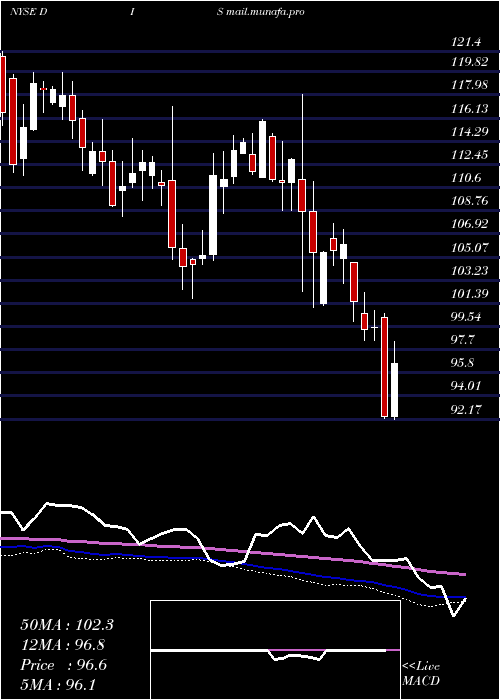Click the <<Live MACD label
The width and height of the screenshot is (500, 700).
pyautogui.click(x=421, y=674)
